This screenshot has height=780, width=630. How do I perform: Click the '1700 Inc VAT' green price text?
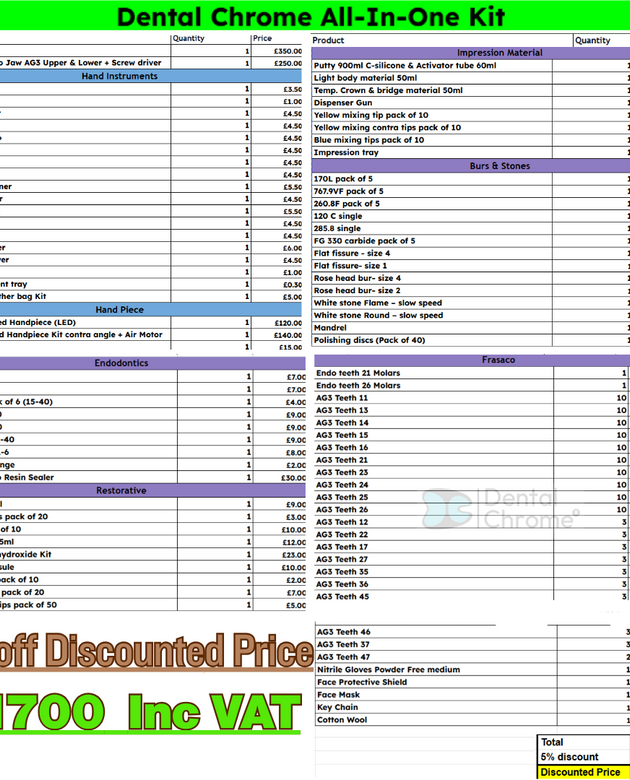150,712
